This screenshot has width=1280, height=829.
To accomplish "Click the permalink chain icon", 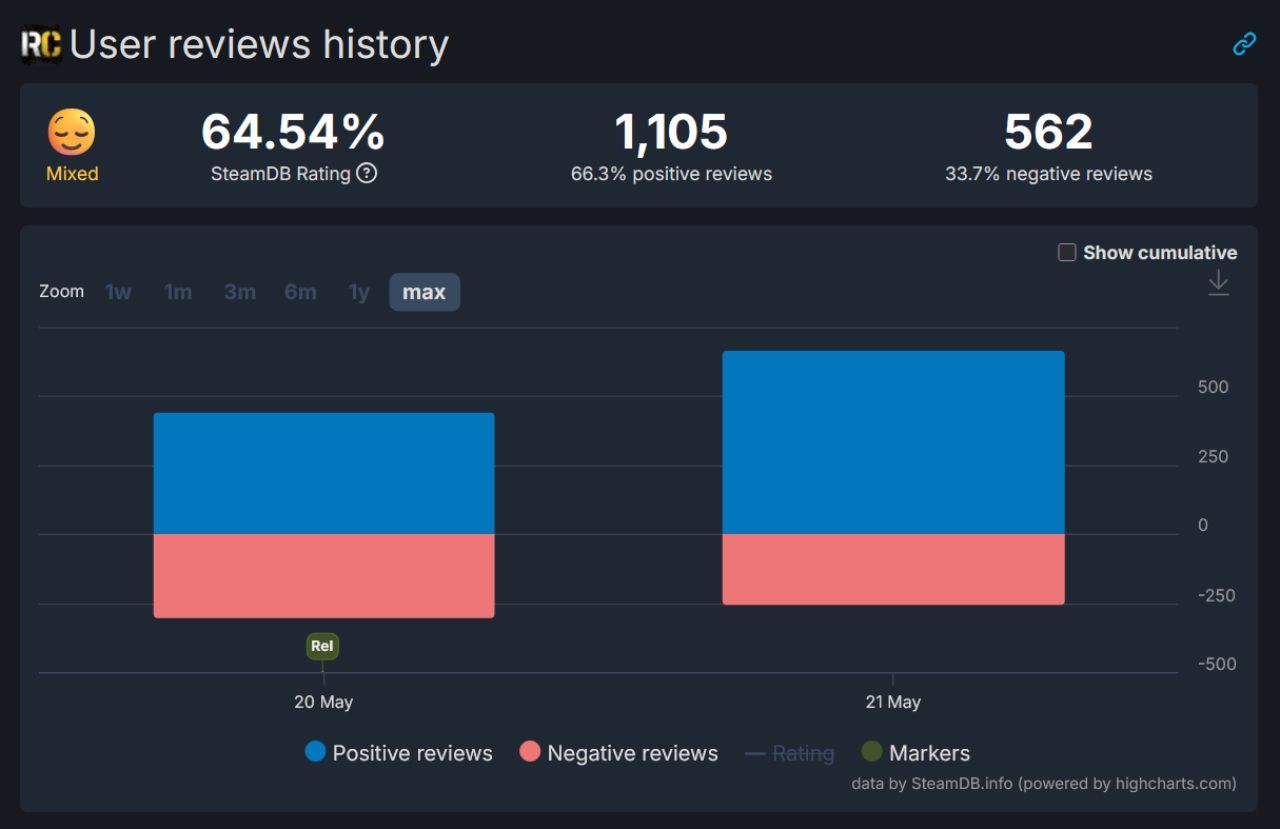I will pyautogui.click(x=1244, y=44).
